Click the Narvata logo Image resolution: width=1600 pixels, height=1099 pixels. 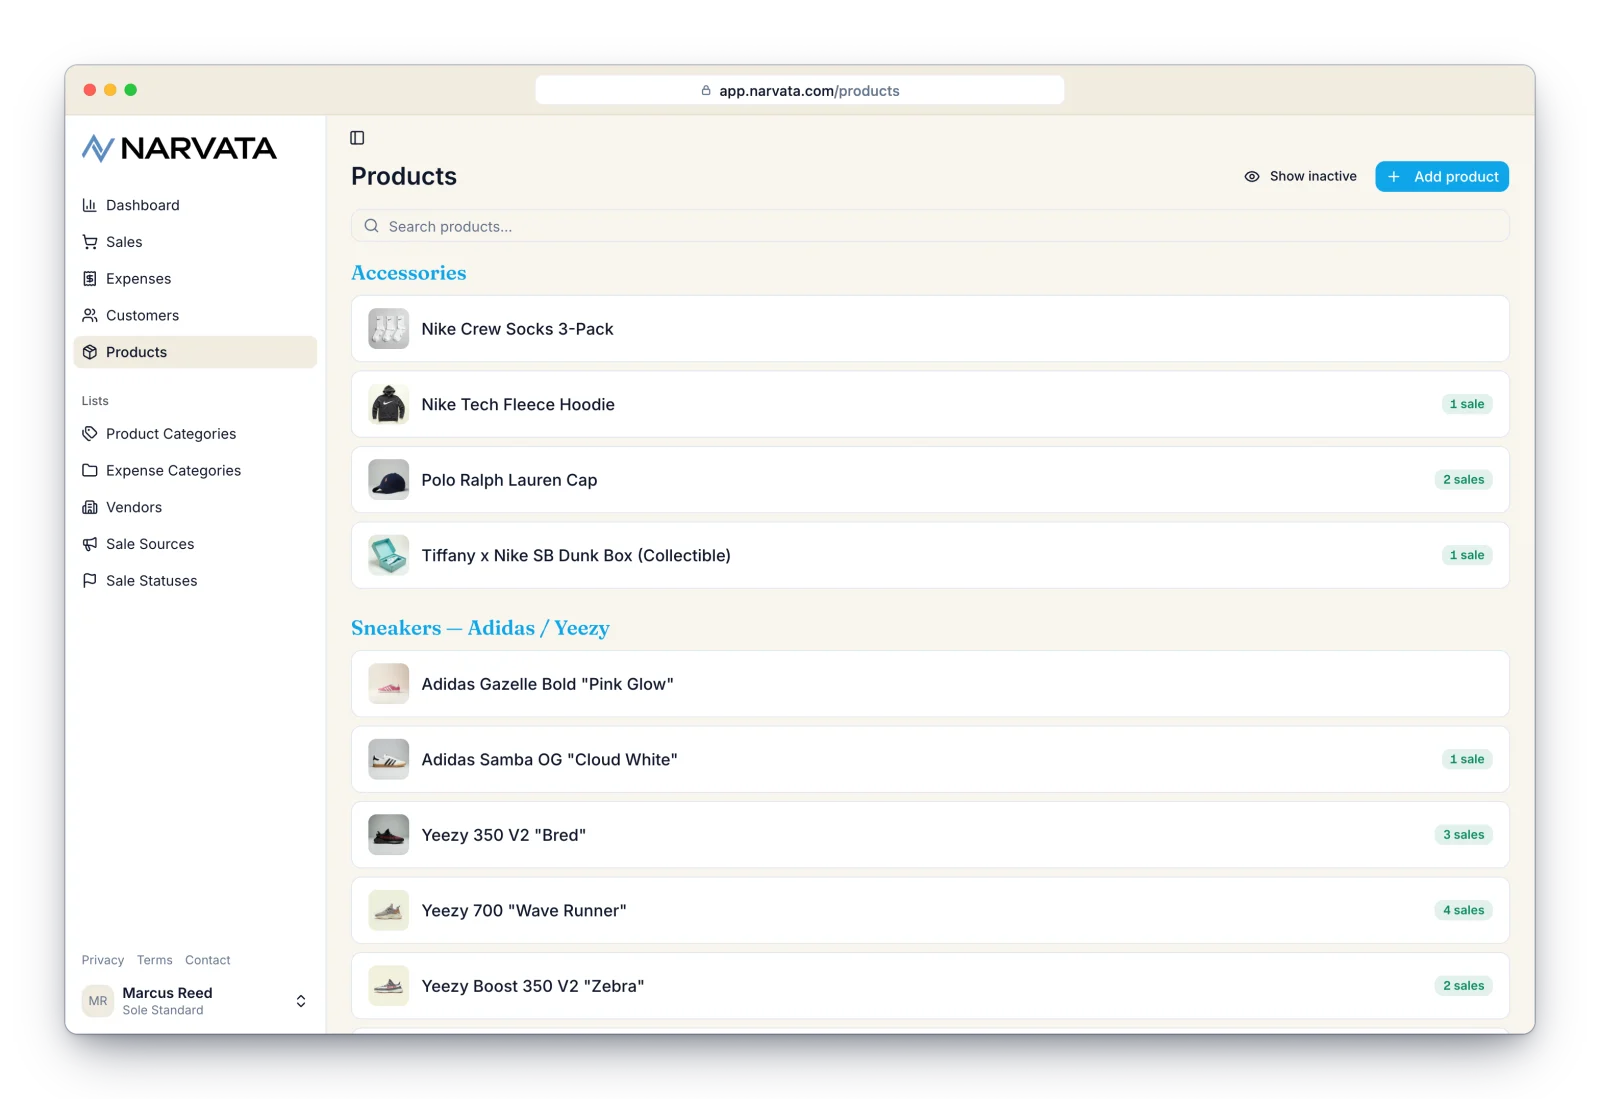coord(179,149)
